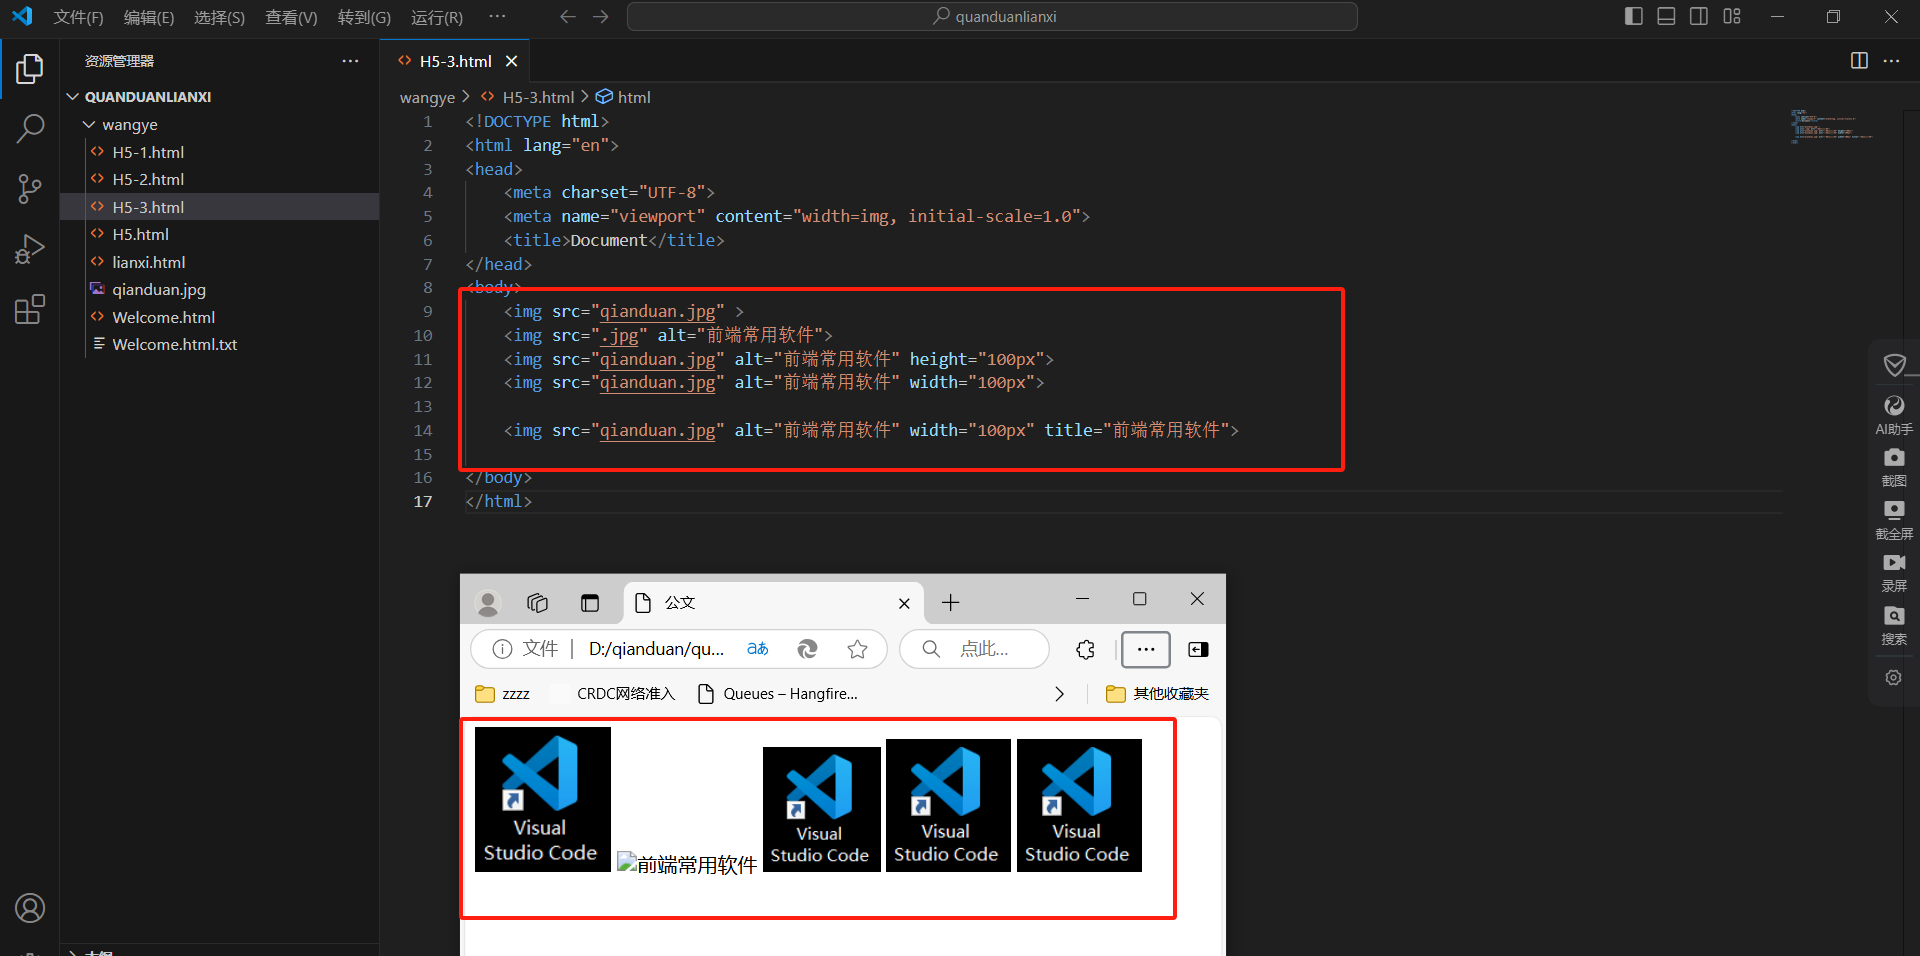1920x956 pixels.
Task: Open the Explorer view in activity bar
Action: 30,69
